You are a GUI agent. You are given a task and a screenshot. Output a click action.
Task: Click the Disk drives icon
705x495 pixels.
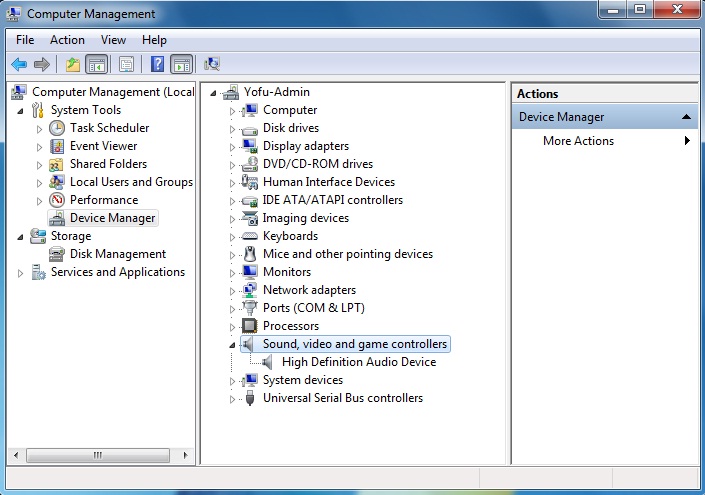(250, 129)
